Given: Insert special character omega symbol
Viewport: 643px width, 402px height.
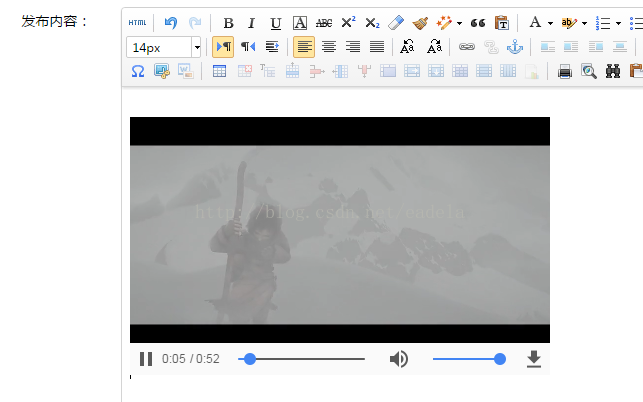Looking at the screenshot, I should click(x=137, y=71).
